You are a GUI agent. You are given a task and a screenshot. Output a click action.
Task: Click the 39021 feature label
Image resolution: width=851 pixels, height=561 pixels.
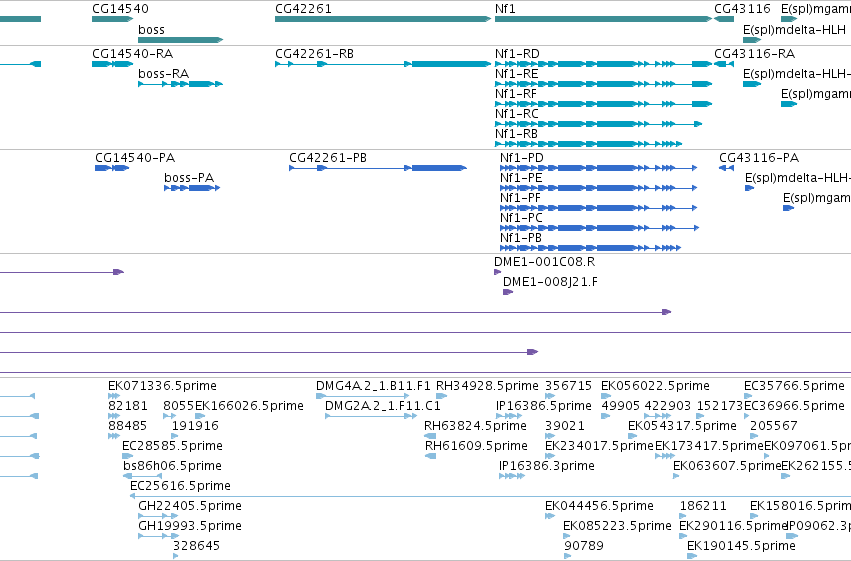(x=565, y=426)
